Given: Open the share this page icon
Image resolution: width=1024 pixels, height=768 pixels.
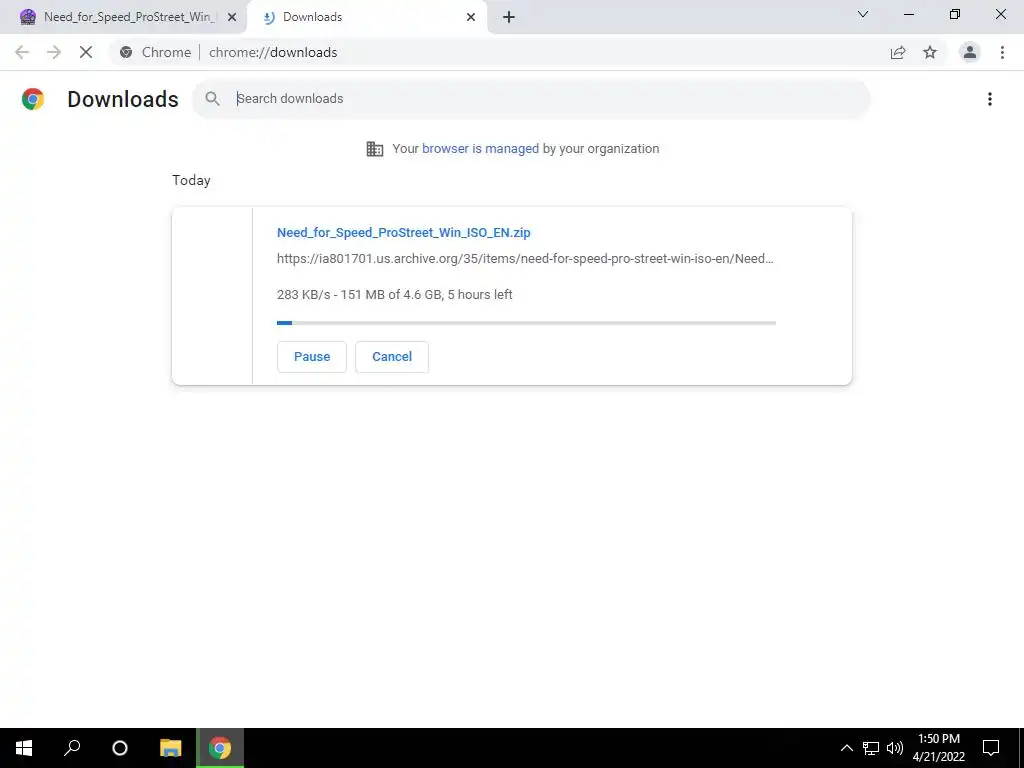Looking at the screenshot, I should coord(898,52).
